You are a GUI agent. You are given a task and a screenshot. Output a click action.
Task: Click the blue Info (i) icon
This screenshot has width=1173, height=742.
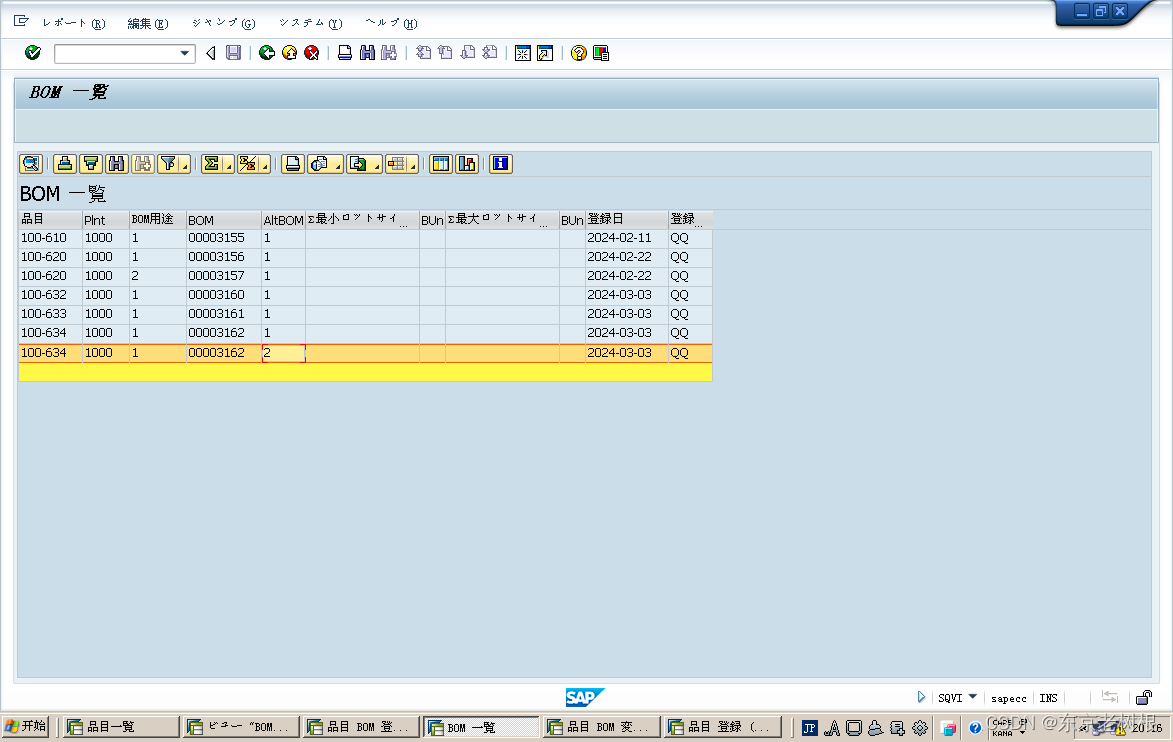(x=500, y=163)
